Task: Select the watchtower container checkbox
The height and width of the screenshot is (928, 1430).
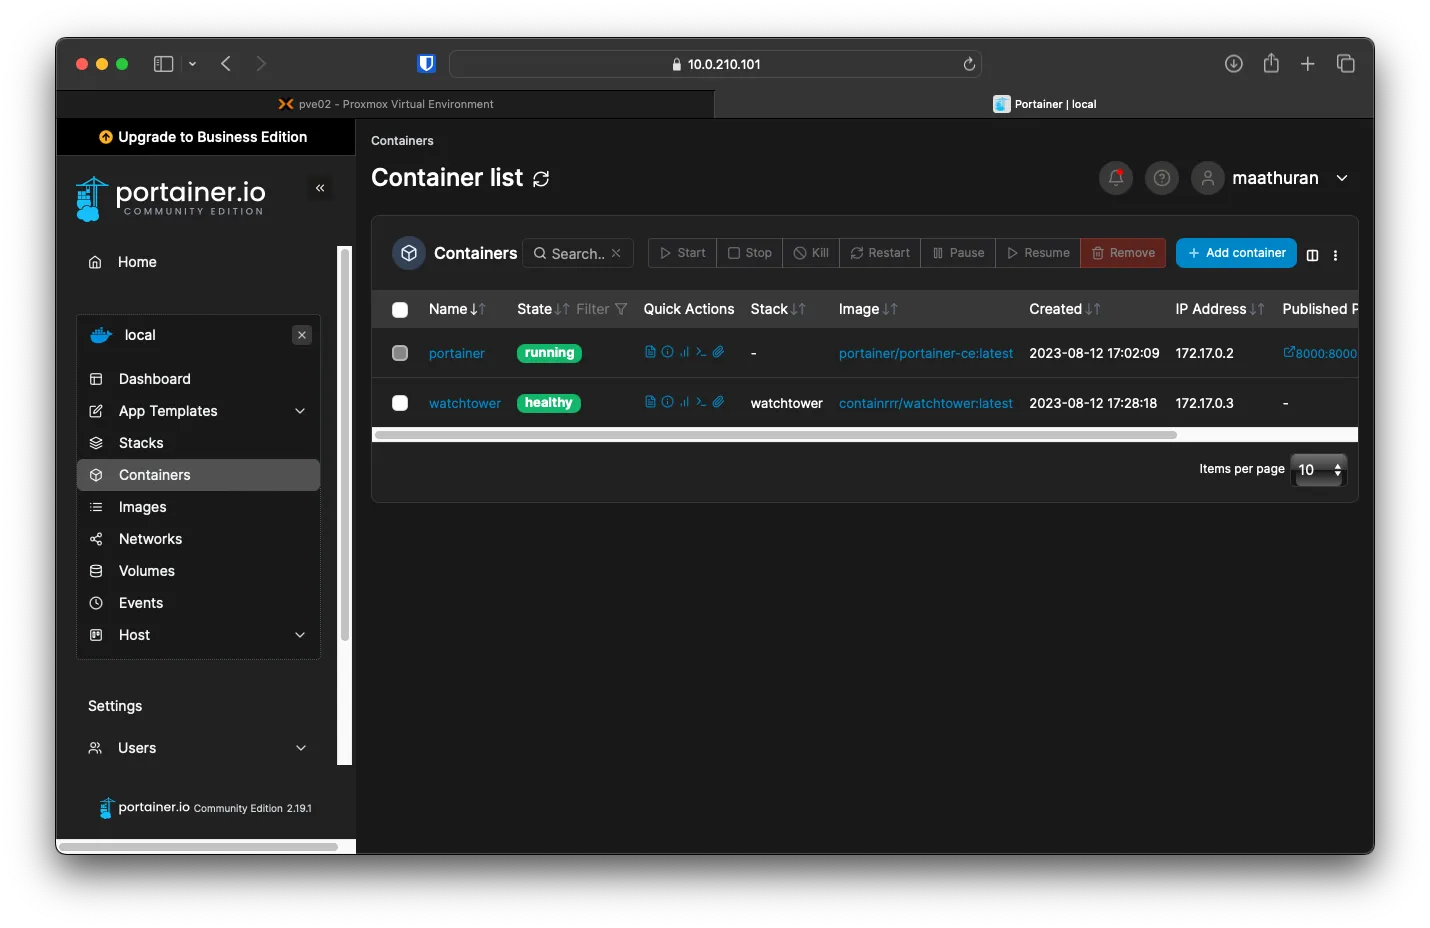Action: tap(400, 403)
